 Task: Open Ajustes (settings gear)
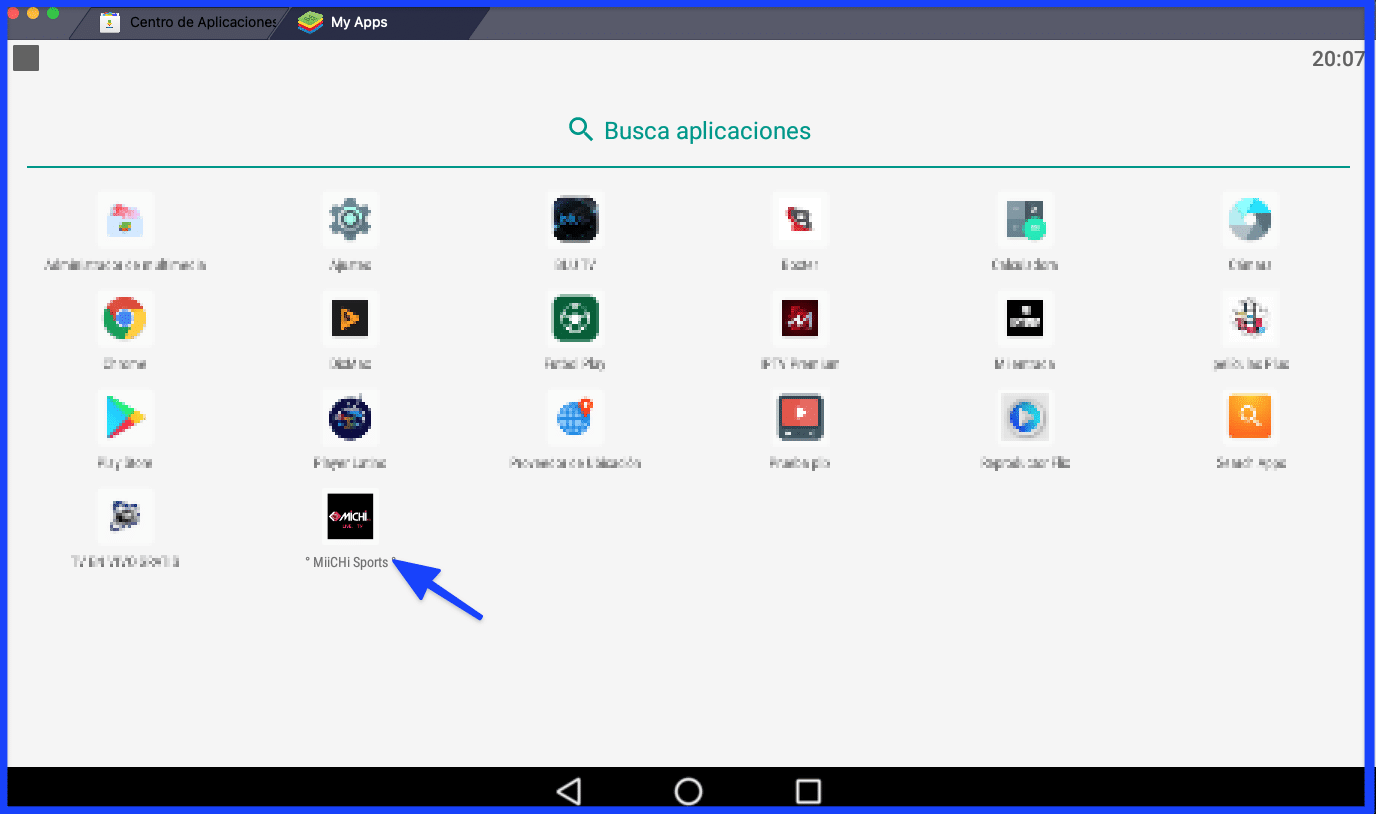[x=350, y=219]
